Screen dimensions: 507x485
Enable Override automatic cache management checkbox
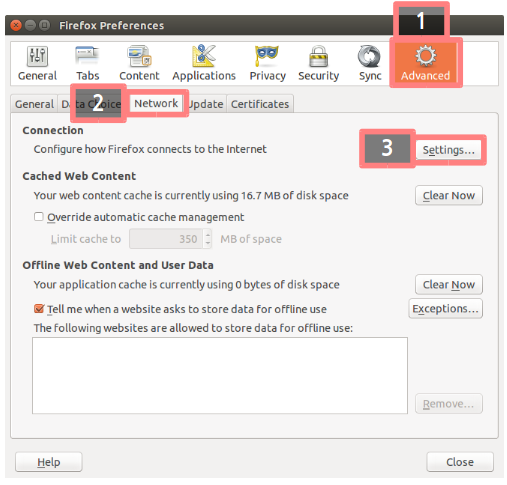pyautogui.click(x=39, y=217)
